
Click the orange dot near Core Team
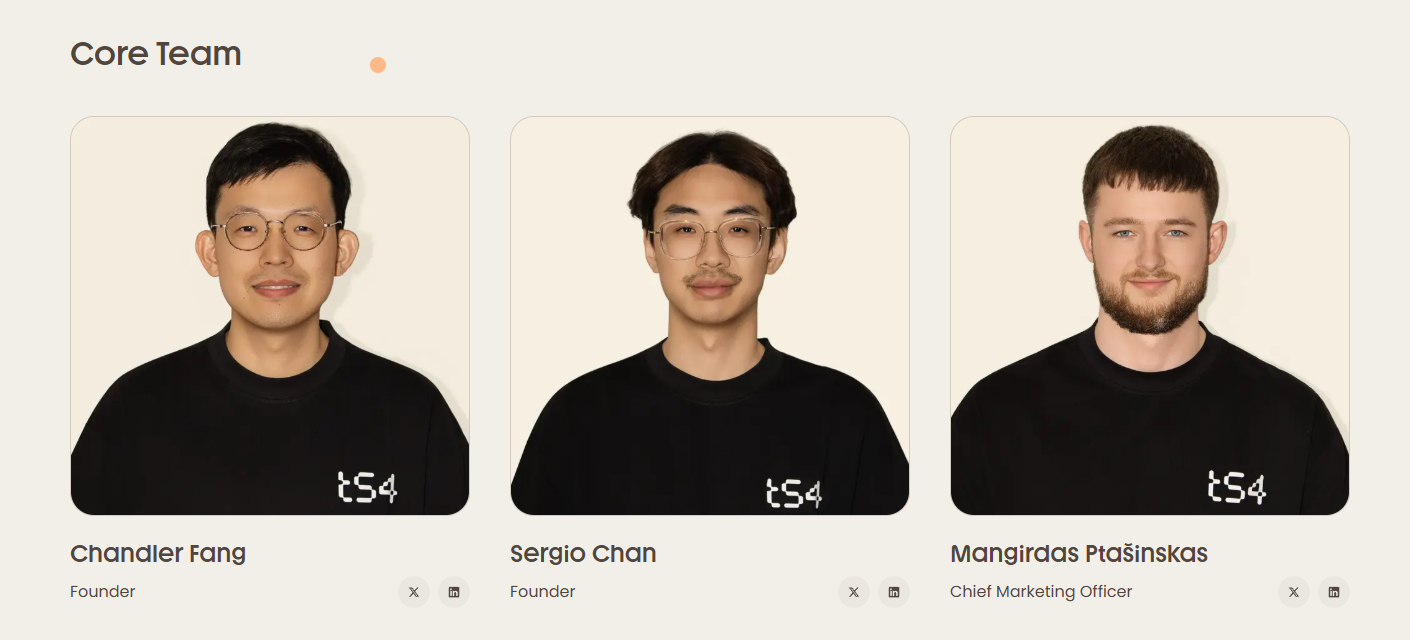coord(378,65)
